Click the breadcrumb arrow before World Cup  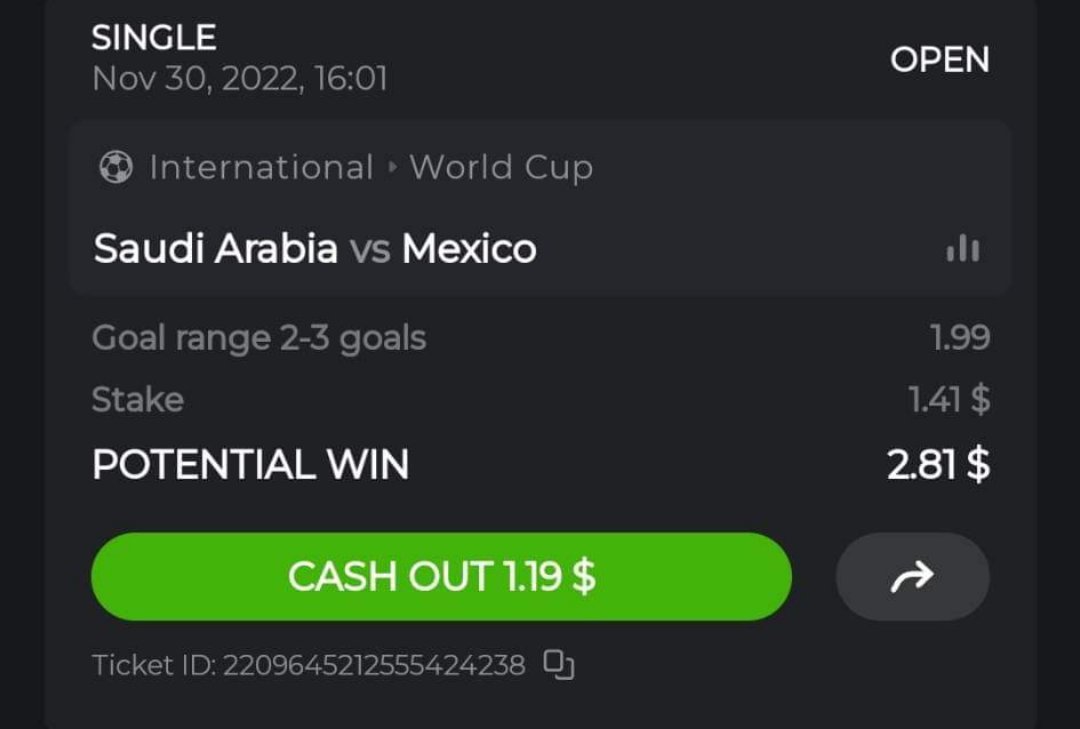392,167
